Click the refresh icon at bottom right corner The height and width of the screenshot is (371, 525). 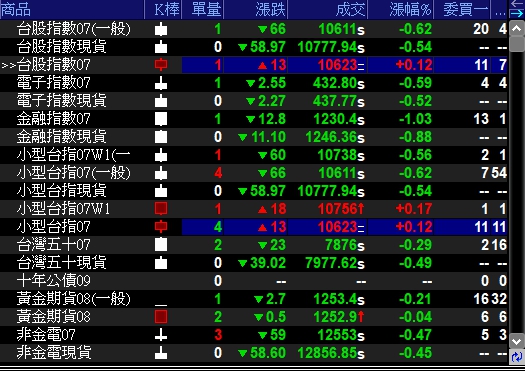tap(517, 356)
